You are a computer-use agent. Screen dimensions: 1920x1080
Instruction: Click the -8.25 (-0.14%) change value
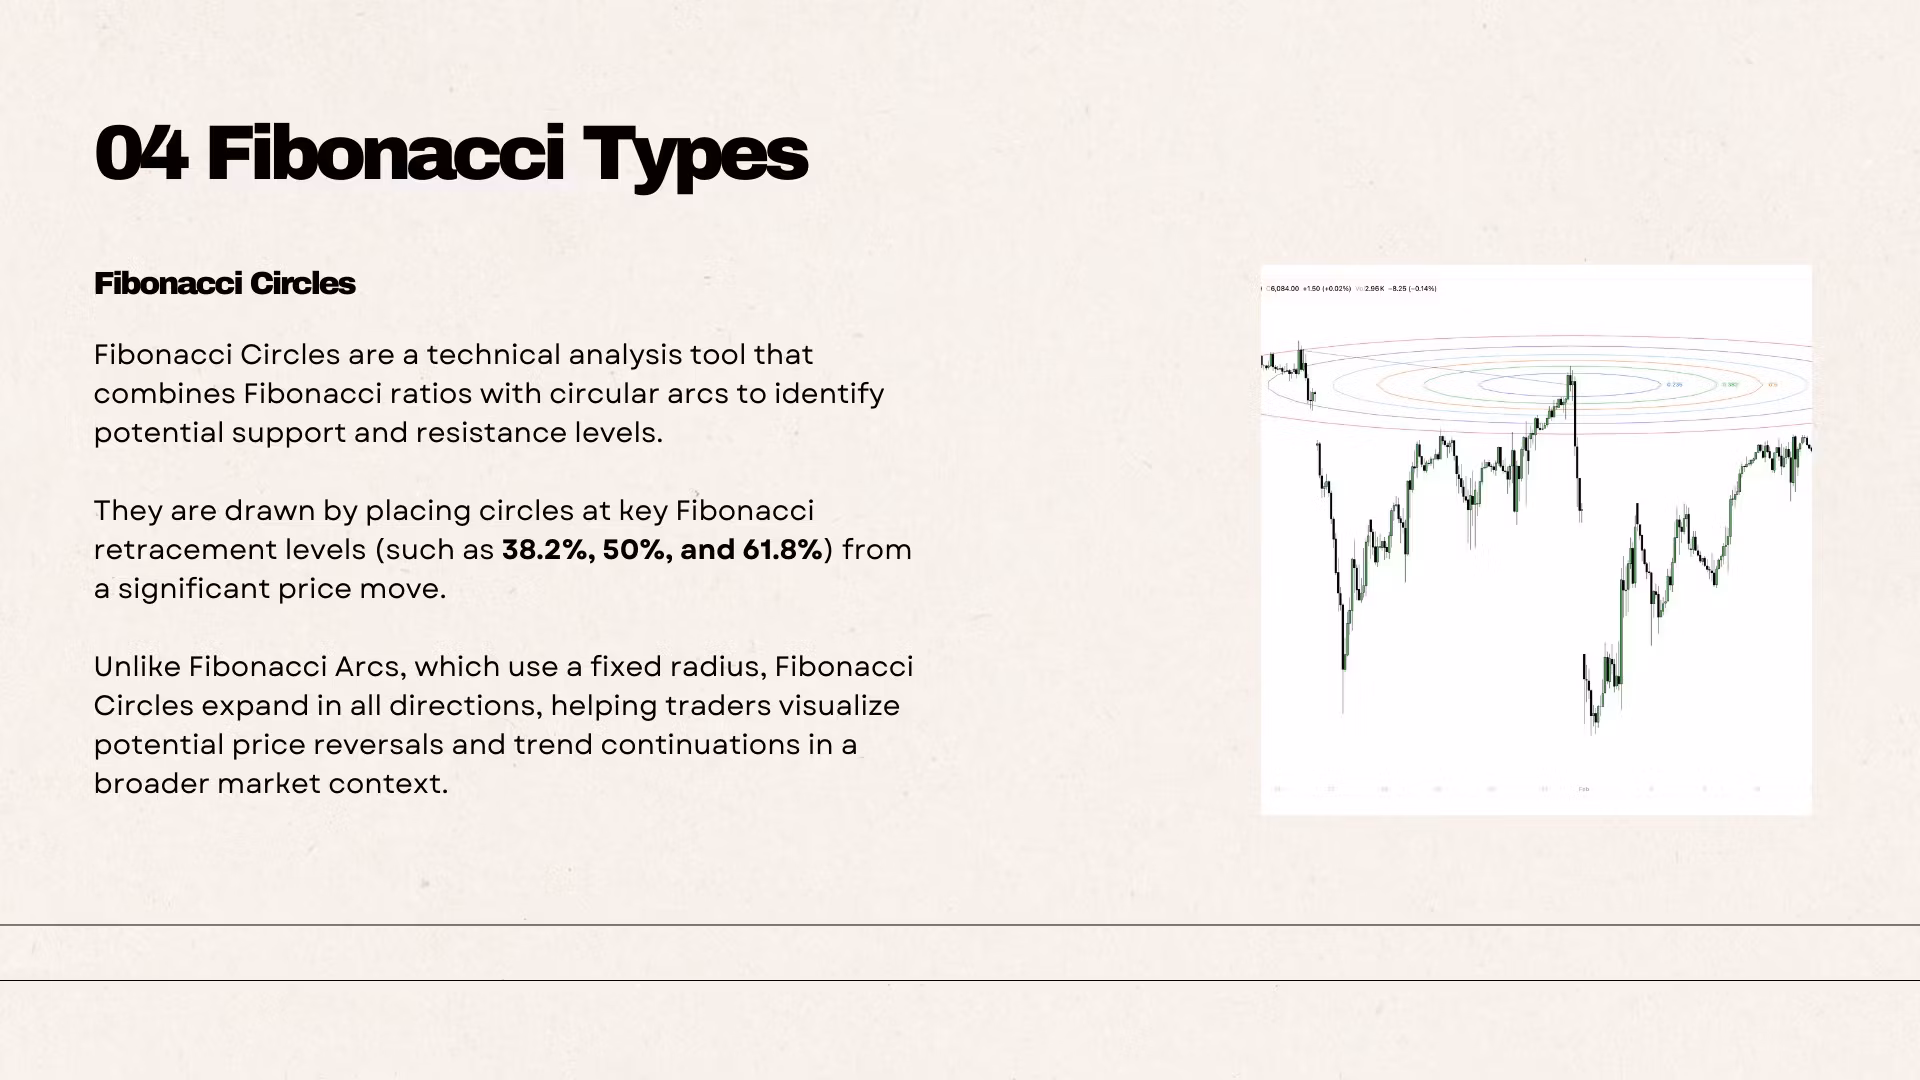[x=1413, y=289]
